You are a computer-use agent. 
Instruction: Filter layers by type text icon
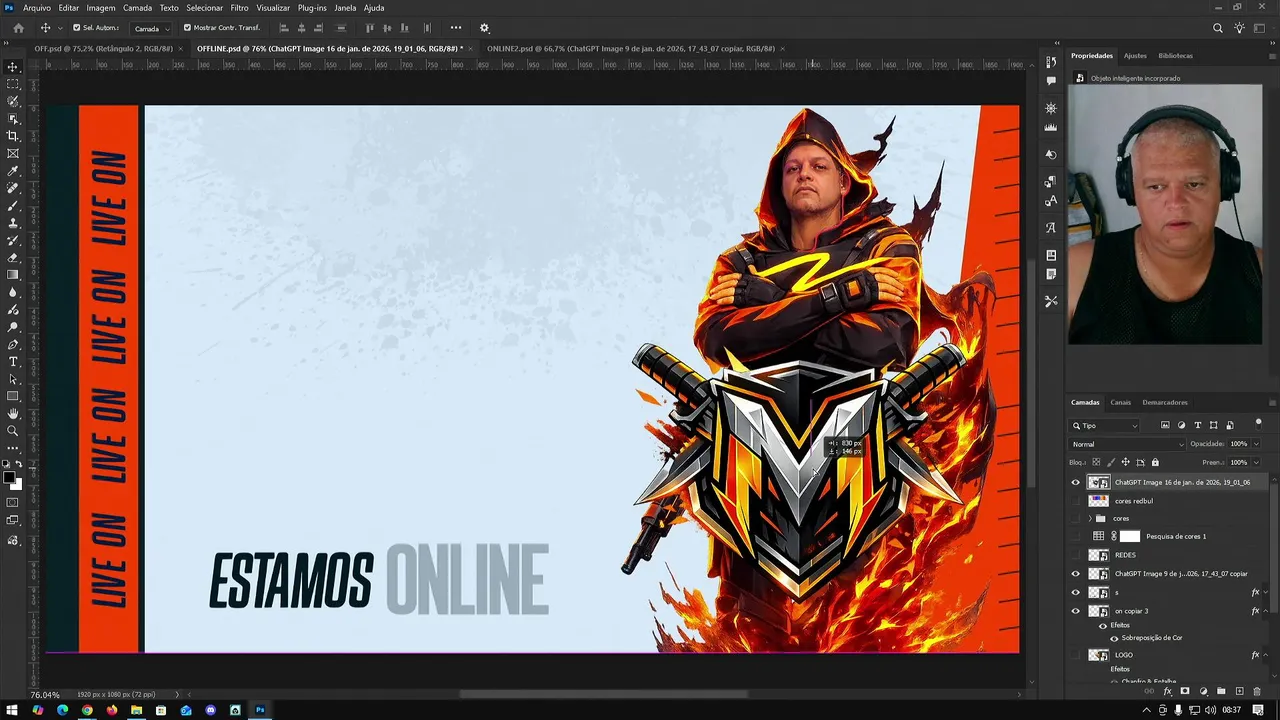point(1198,425)
